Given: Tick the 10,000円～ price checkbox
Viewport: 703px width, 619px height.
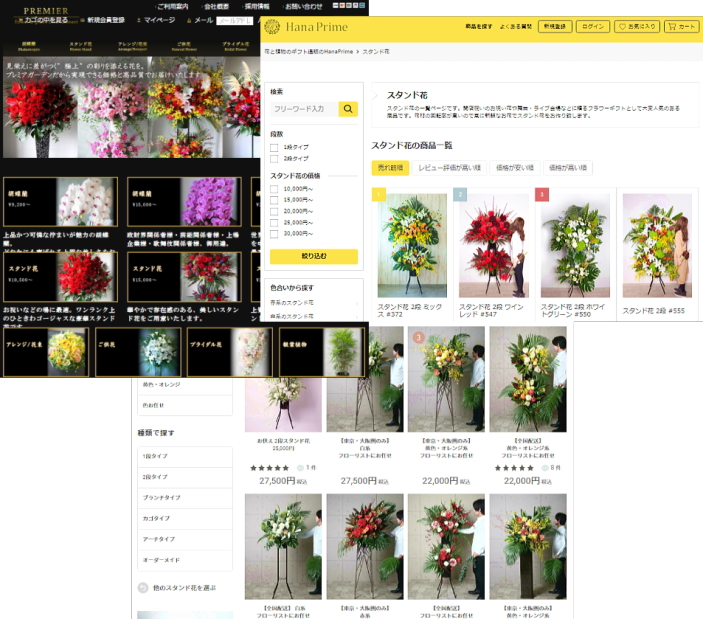Looking at the screenshot, I should (x=274, y=189).
